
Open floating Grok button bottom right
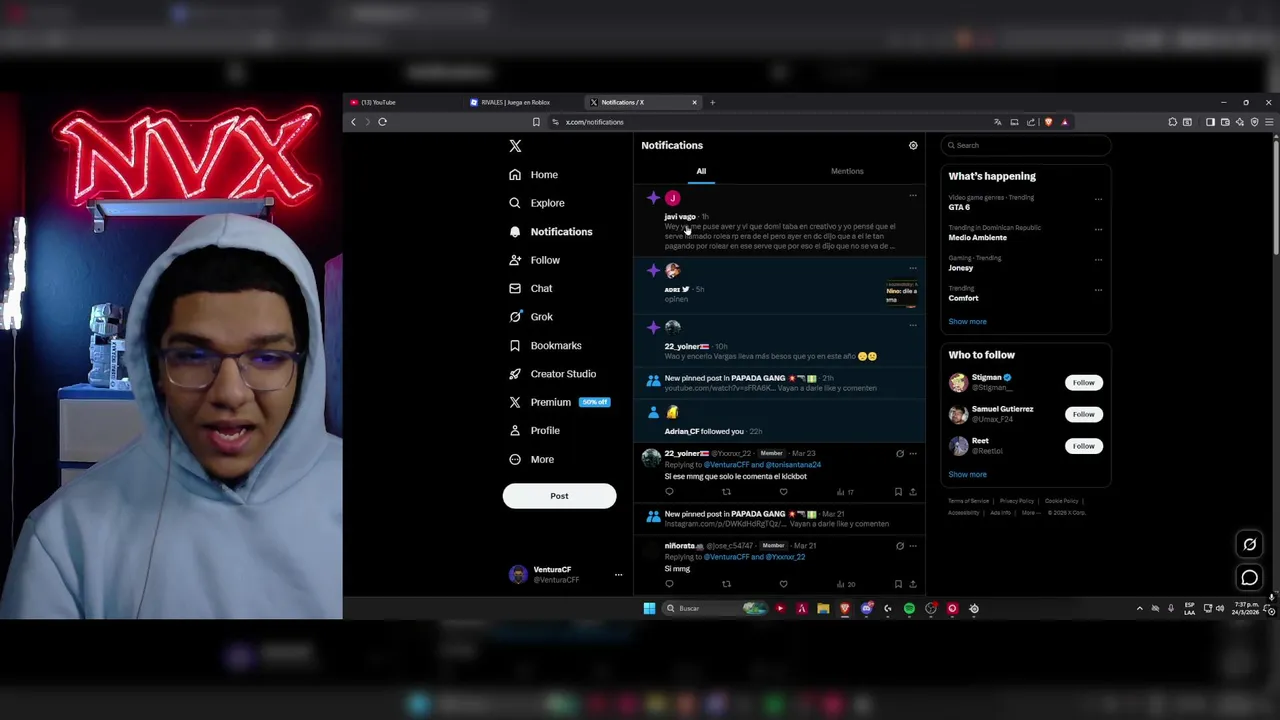1249,545
